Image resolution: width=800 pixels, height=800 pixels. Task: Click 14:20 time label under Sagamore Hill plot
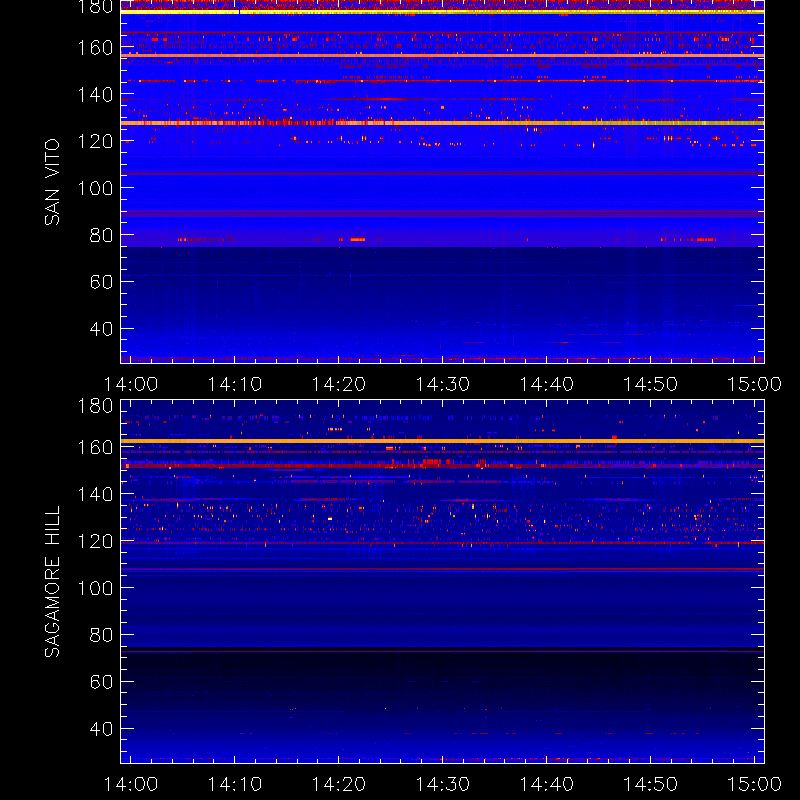click(339, 784)
